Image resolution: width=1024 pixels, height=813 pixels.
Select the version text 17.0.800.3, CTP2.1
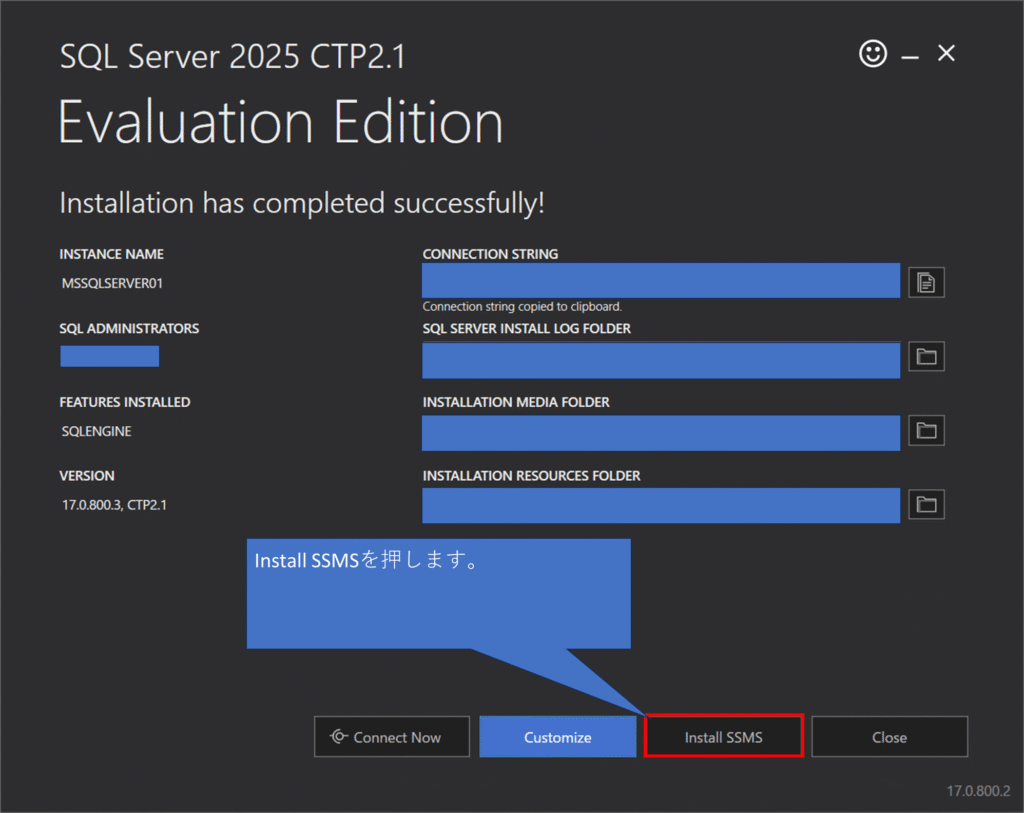[114, 505]
